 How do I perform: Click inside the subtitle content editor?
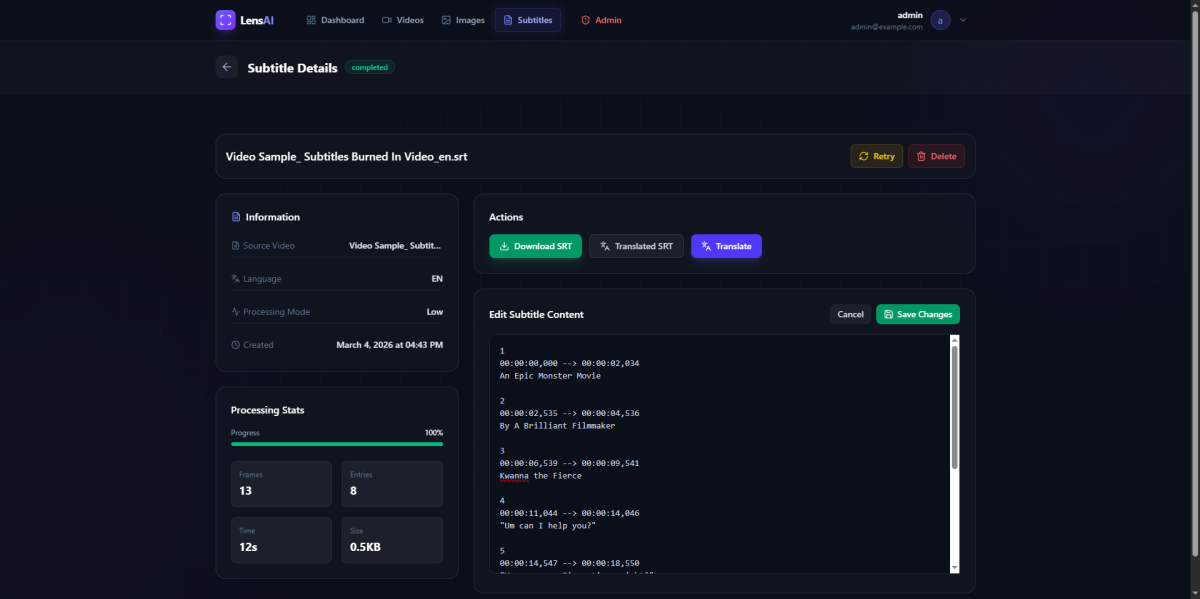pos(720,450)
